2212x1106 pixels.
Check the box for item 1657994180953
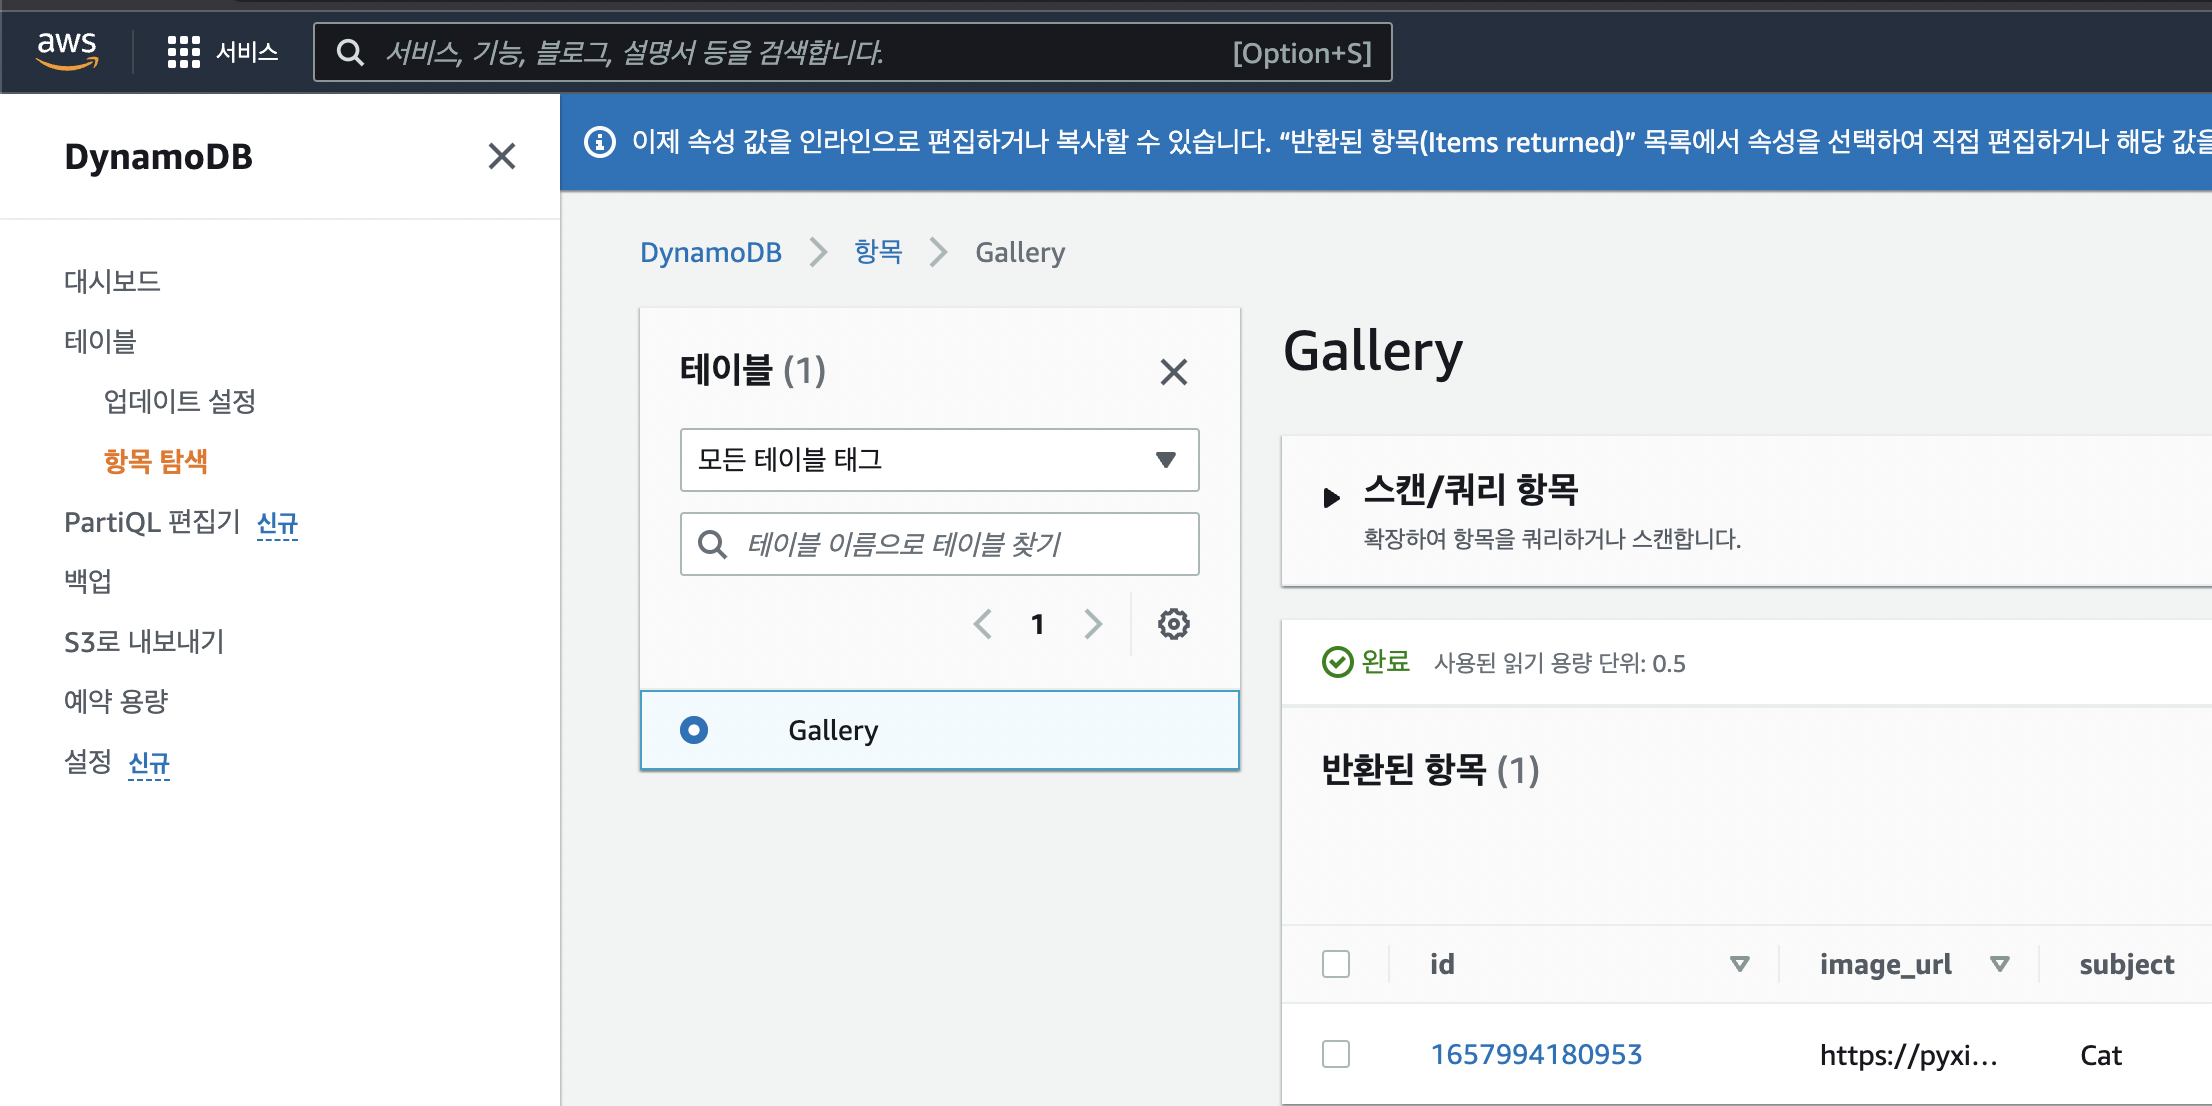click(1336, 1054)
